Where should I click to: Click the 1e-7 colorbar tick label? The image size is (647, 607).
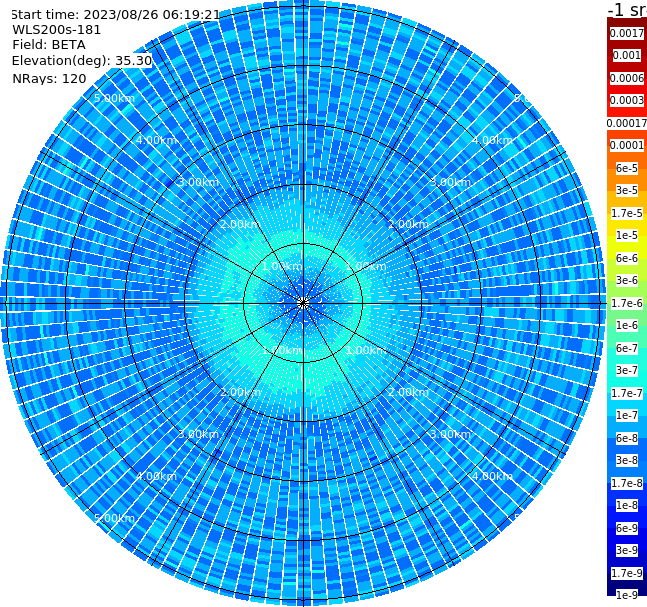pyautogui.click(x=627, y=415)
